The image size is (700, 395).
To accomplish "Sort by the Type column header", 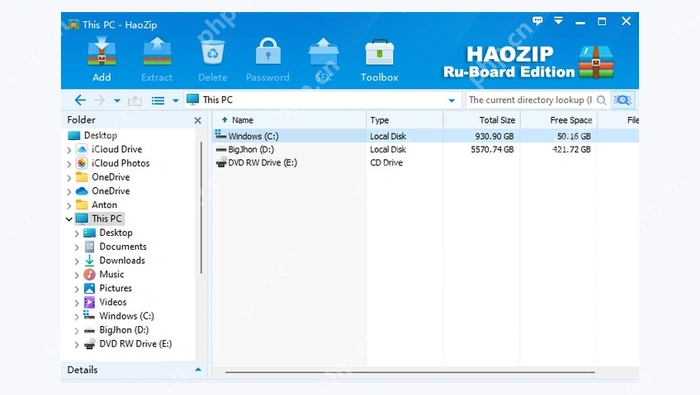I will pos(404,120).
